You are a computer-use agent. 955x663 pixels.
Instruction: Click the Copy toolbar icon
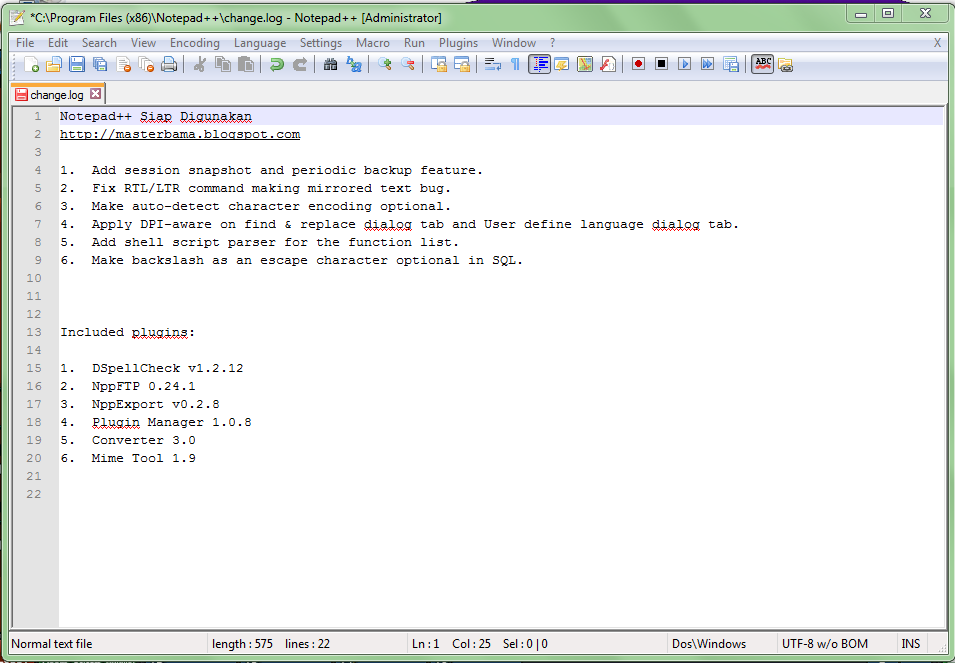[223, 64]
